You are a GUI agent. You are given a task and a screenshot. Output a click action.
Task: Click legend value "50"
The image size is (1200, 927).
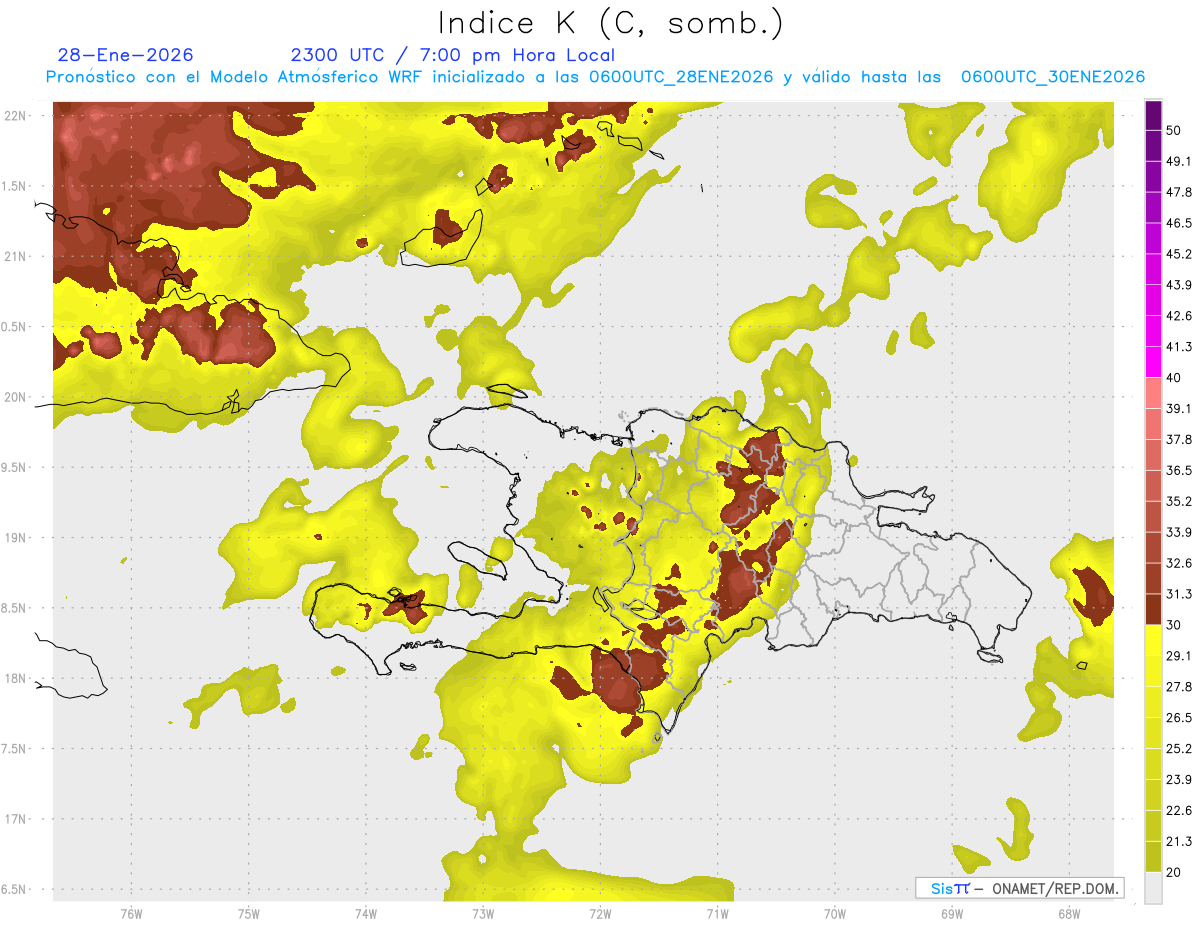click(x=1174, y=131)
